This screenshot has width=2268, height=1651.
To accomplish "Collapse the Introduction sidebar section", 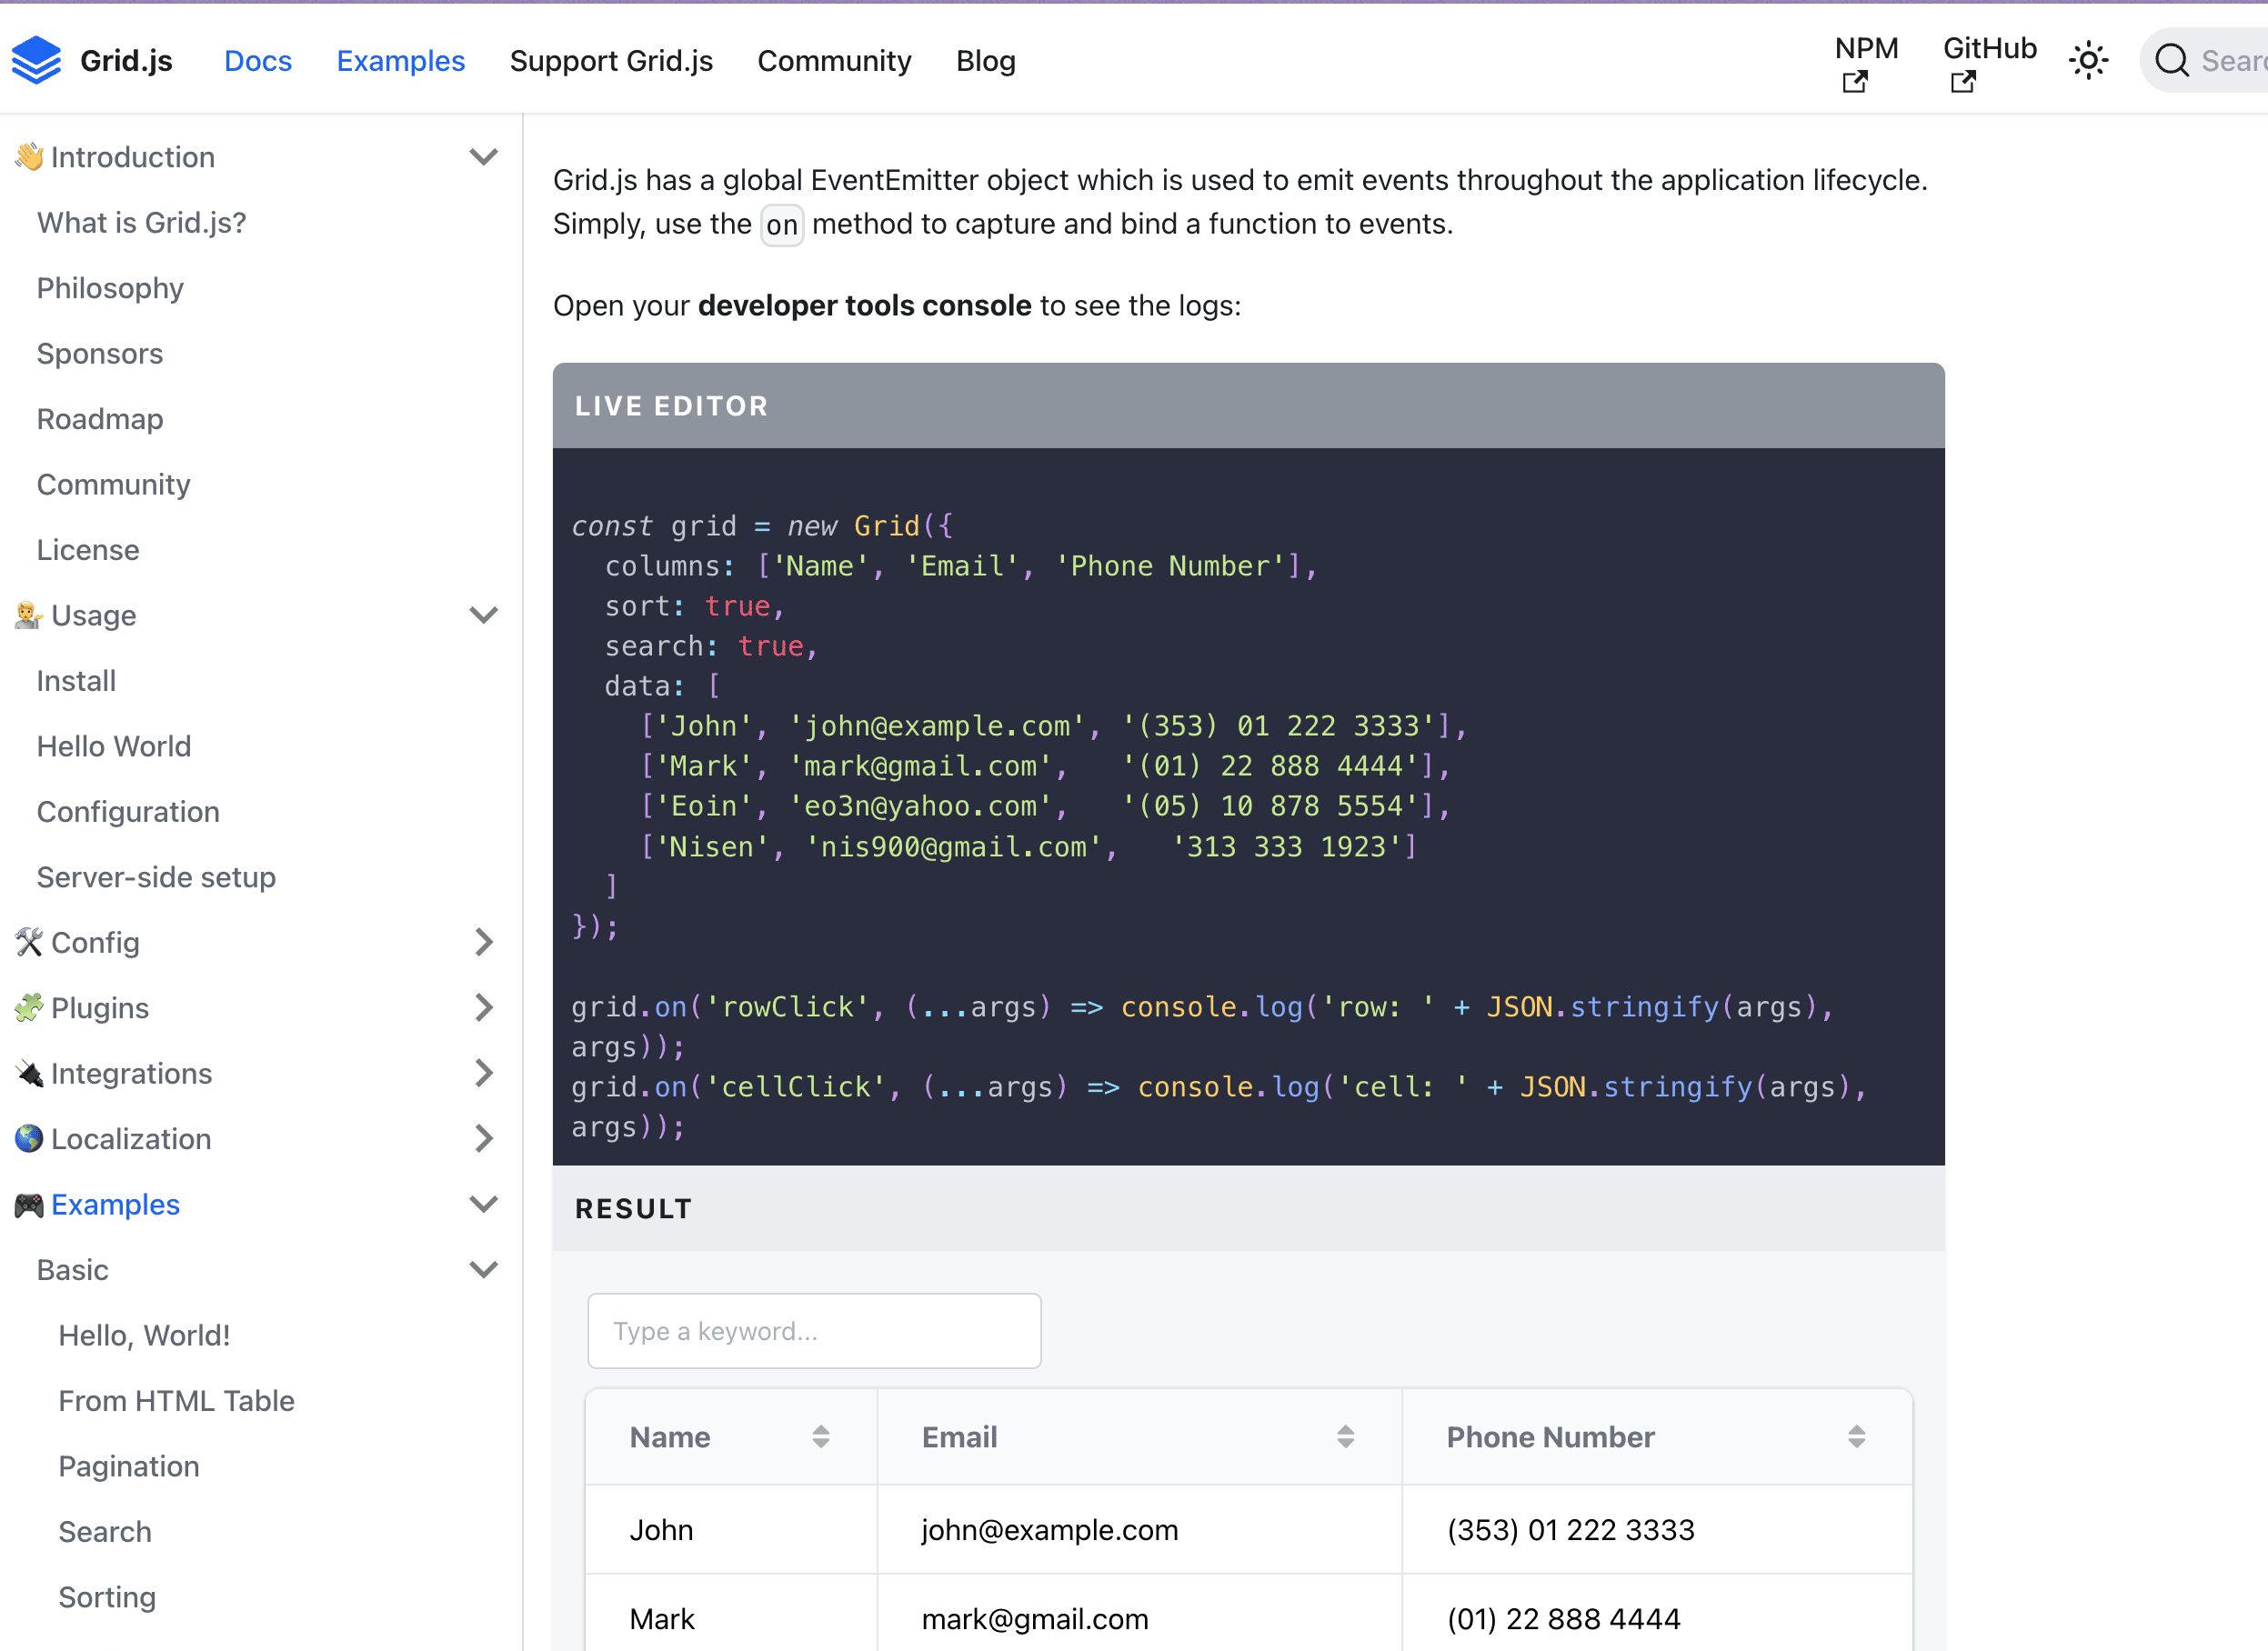I will 484,157.
